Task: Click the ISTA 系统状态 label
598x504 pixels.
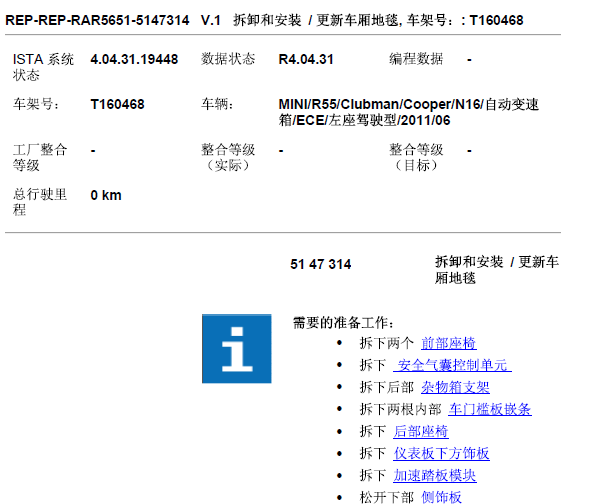Action: tap(43, 67)
